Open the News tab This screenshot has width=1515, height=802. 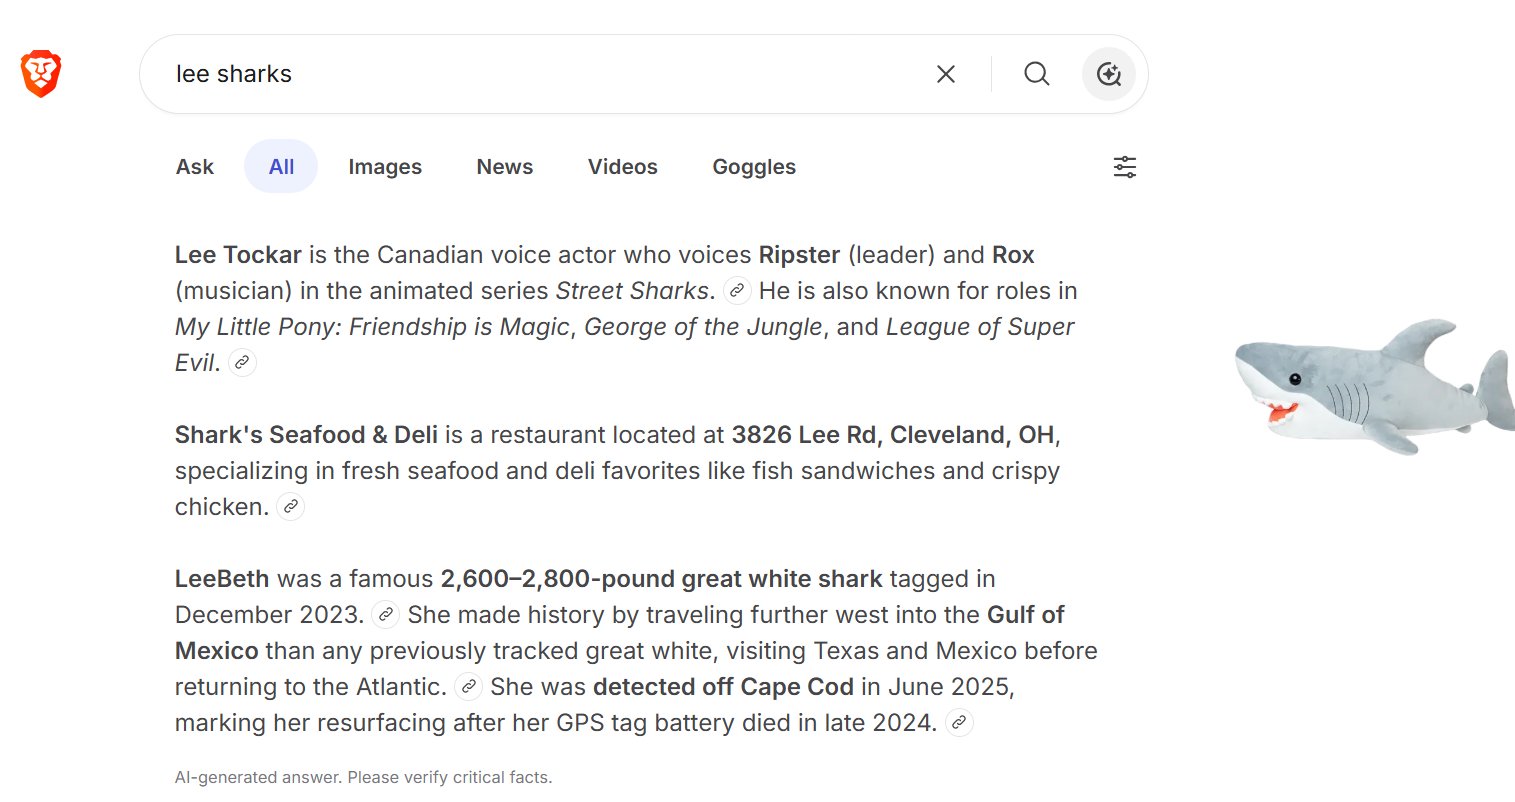[x=505, y=167]
